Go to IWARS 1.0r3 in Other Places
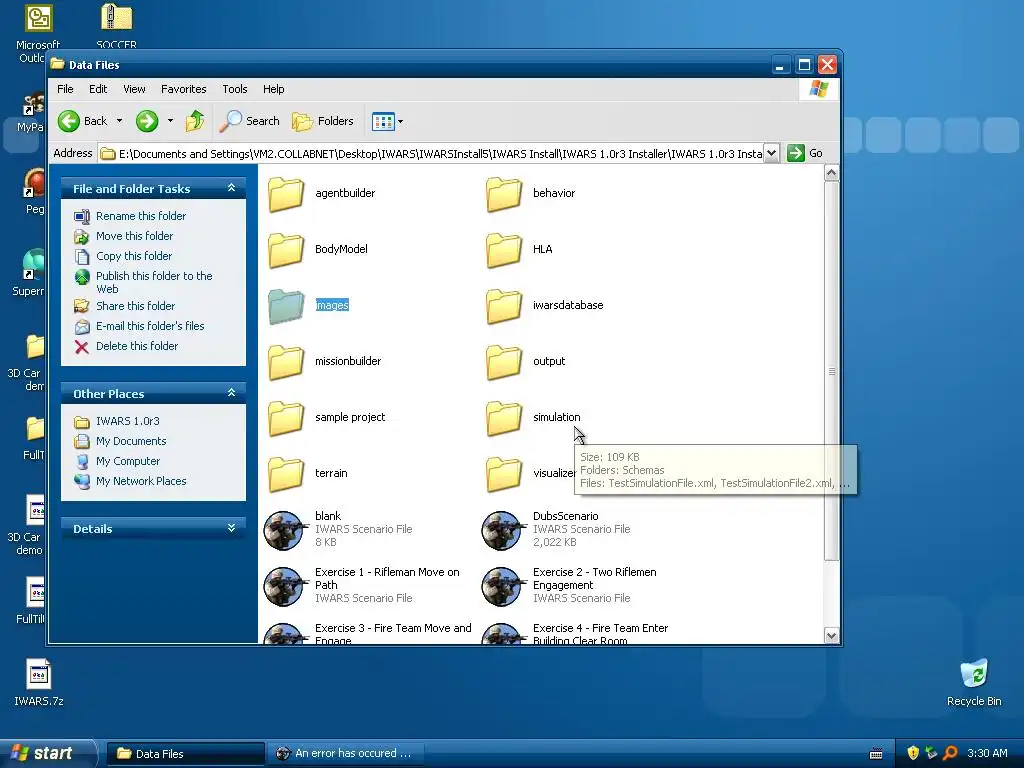 pos(127,421)
